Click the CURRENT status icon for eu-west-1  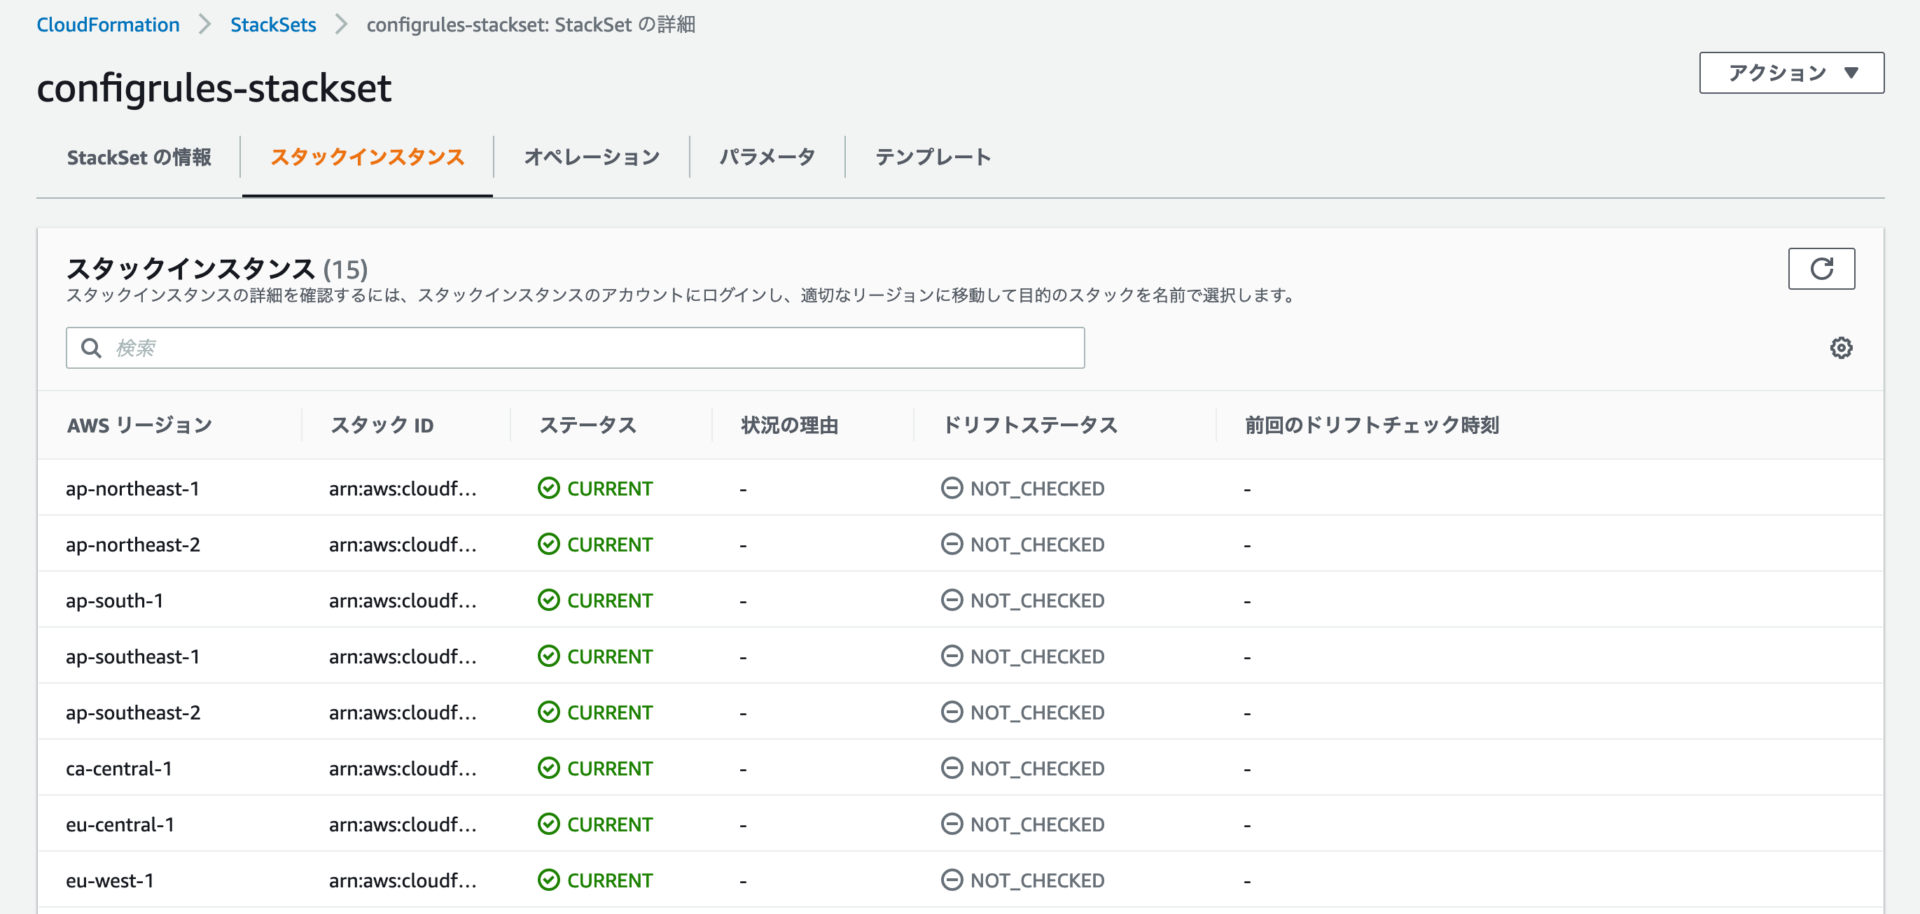click(549, 880)
